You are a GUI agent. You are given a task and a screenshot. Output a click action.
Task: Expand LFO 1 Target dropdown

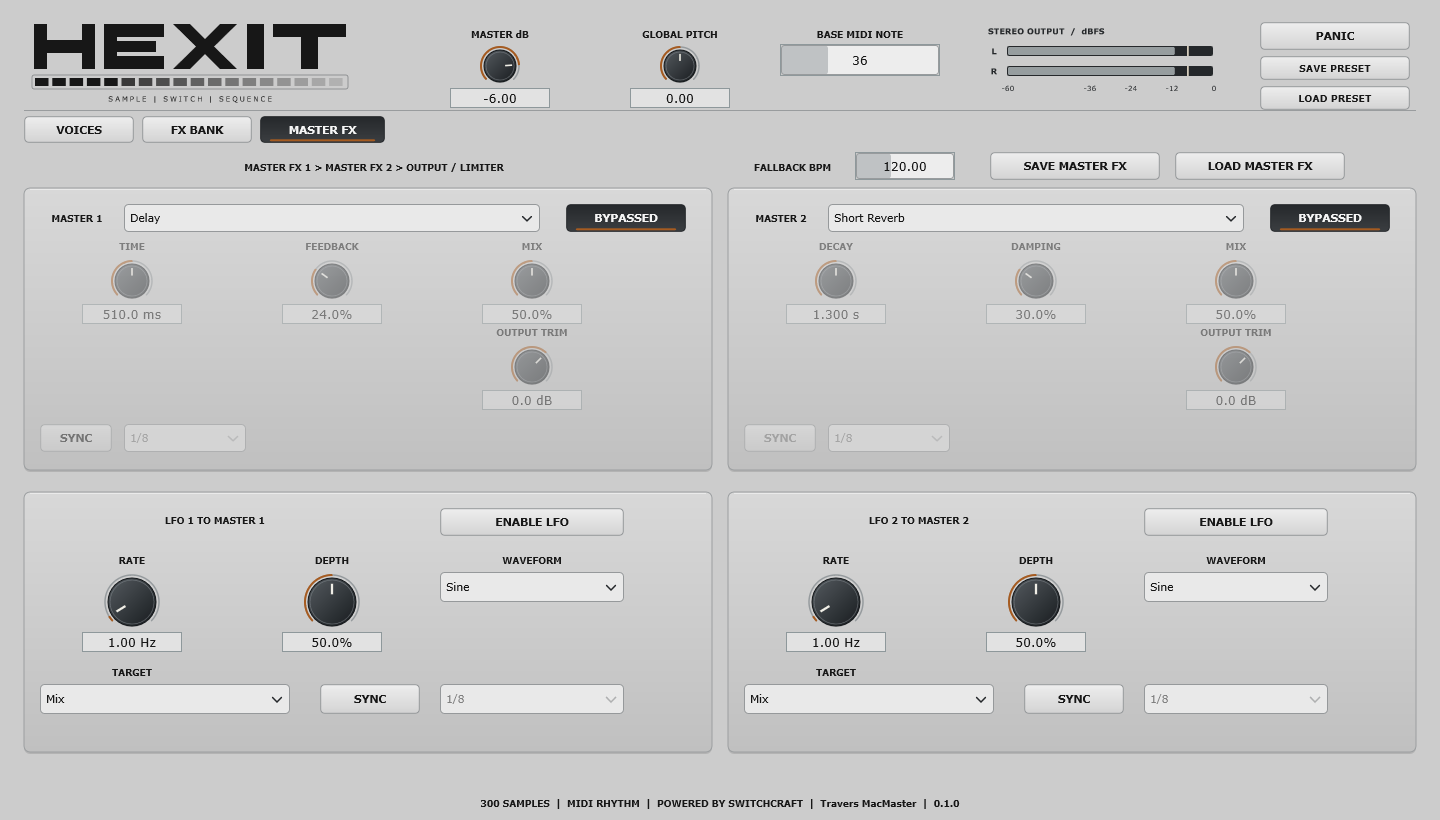(x=165, y=699)
